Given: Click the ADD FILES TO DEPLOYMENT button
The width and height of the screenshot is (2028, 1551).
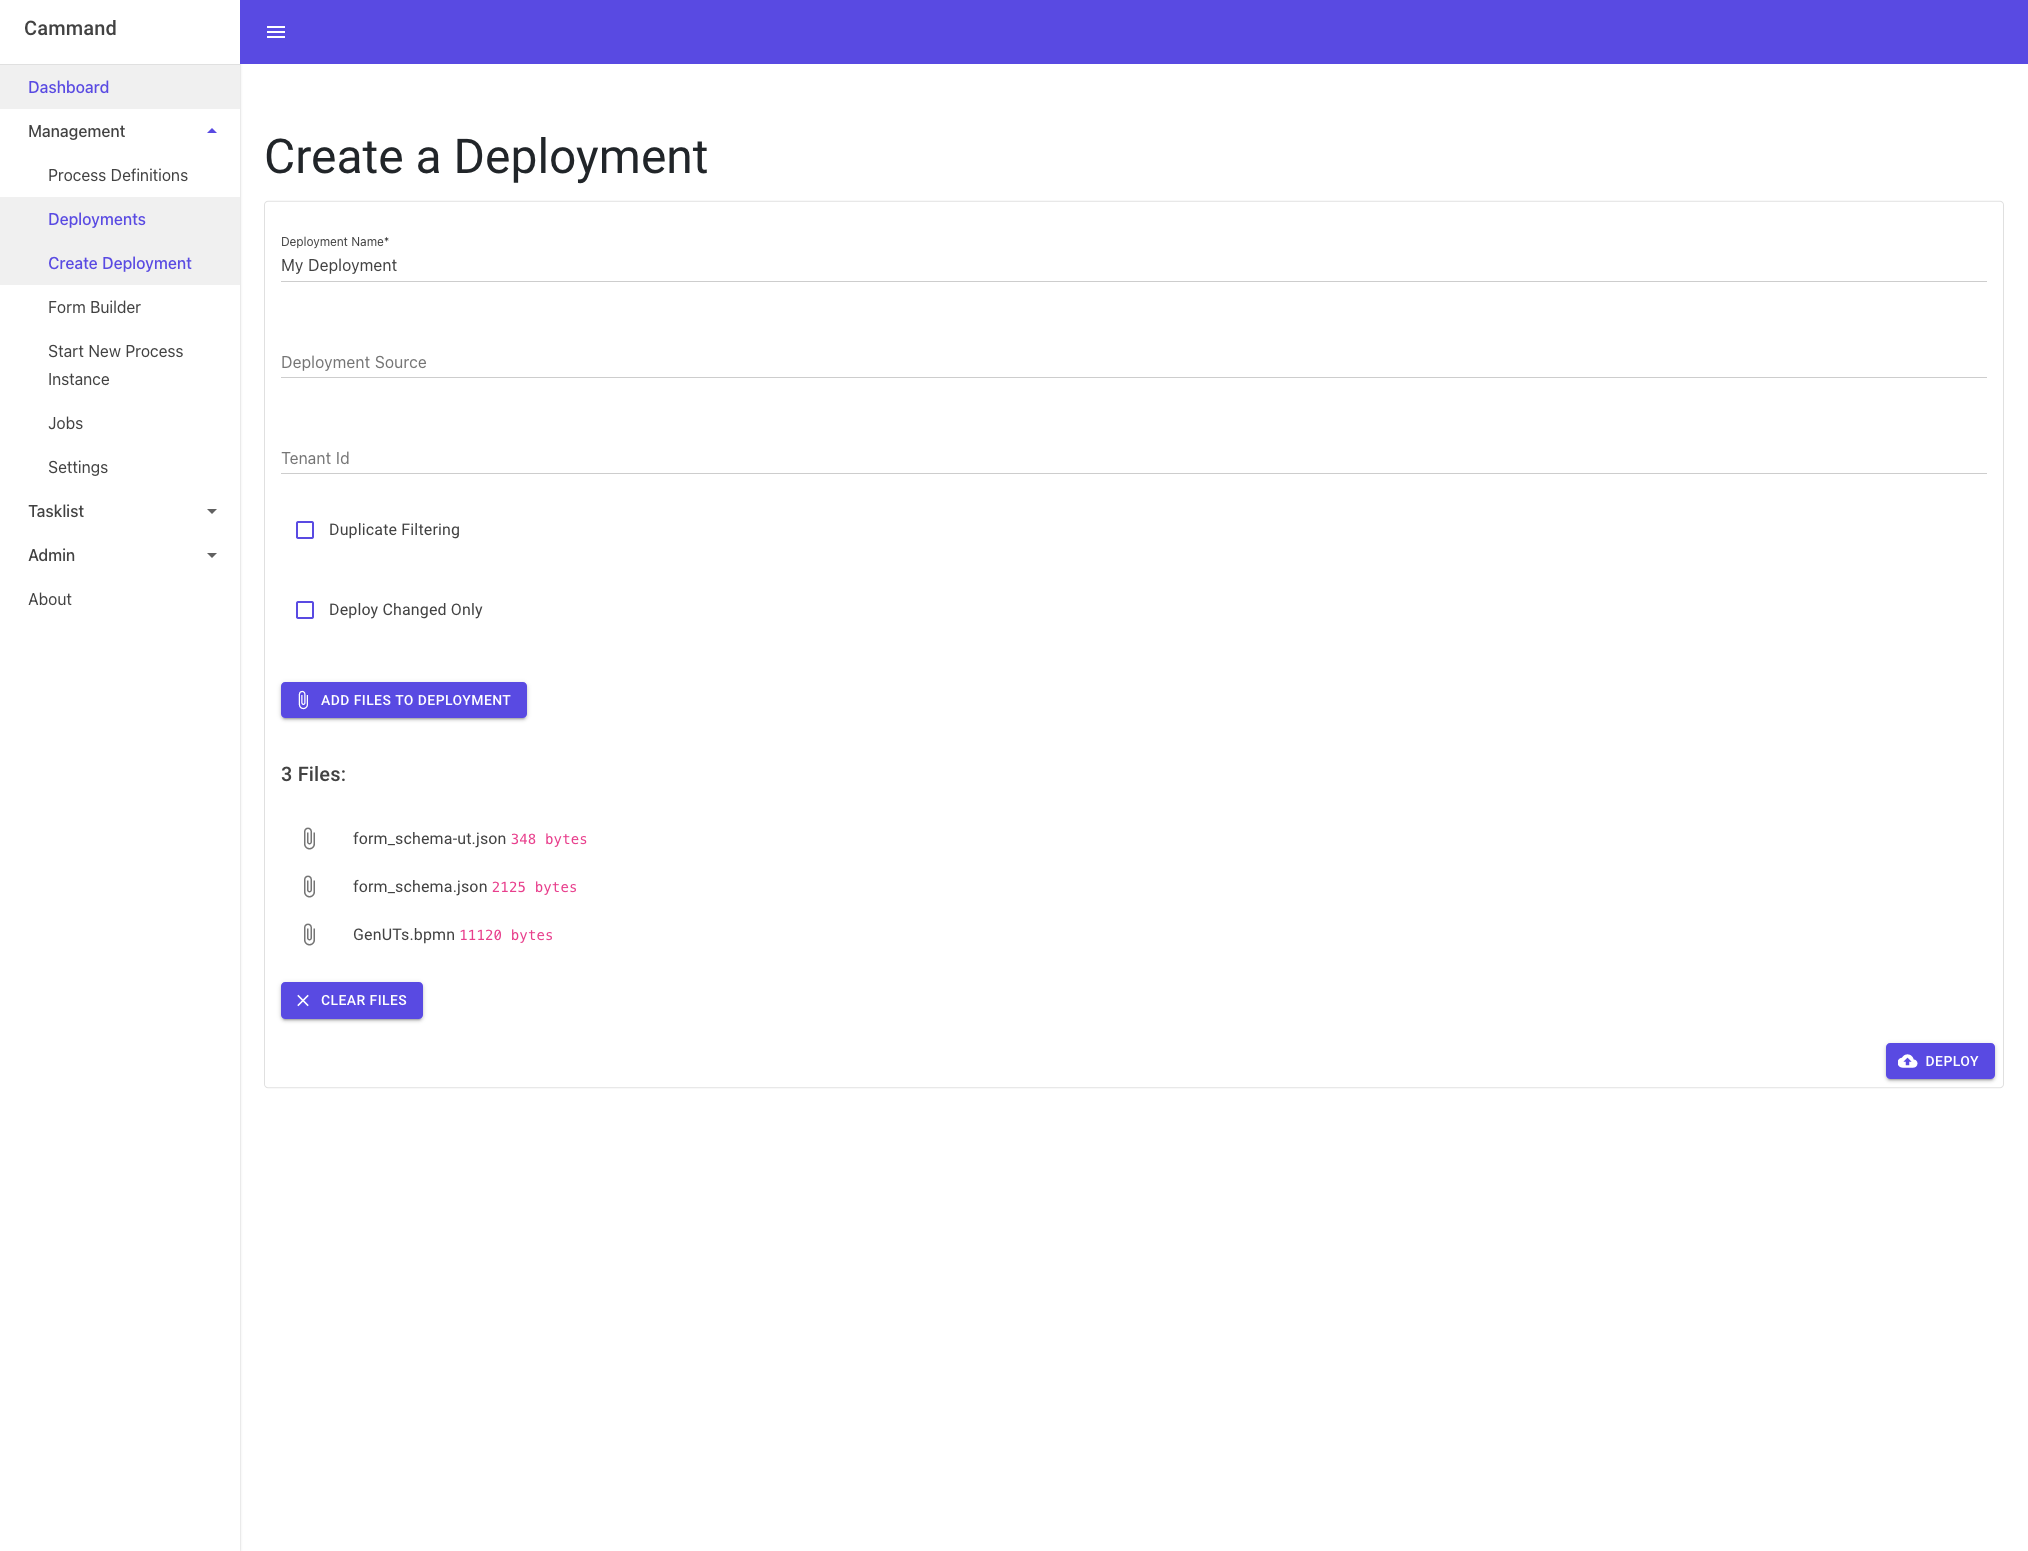Looking at the screenshot, I should [x=402, y=701].
